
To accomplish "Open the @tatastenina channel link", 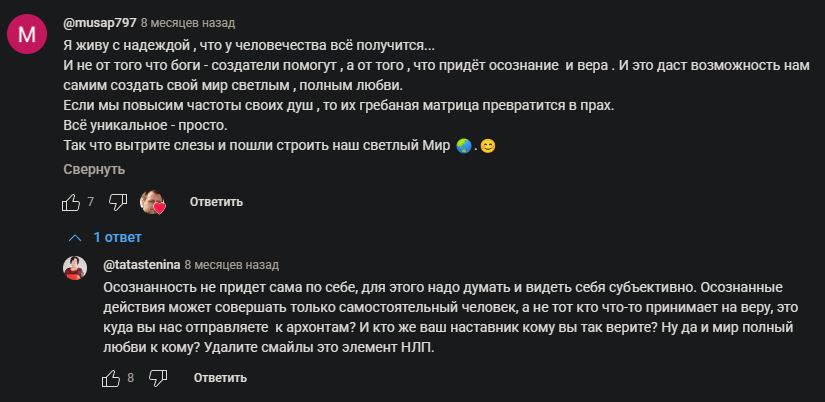I will (143, 265).
